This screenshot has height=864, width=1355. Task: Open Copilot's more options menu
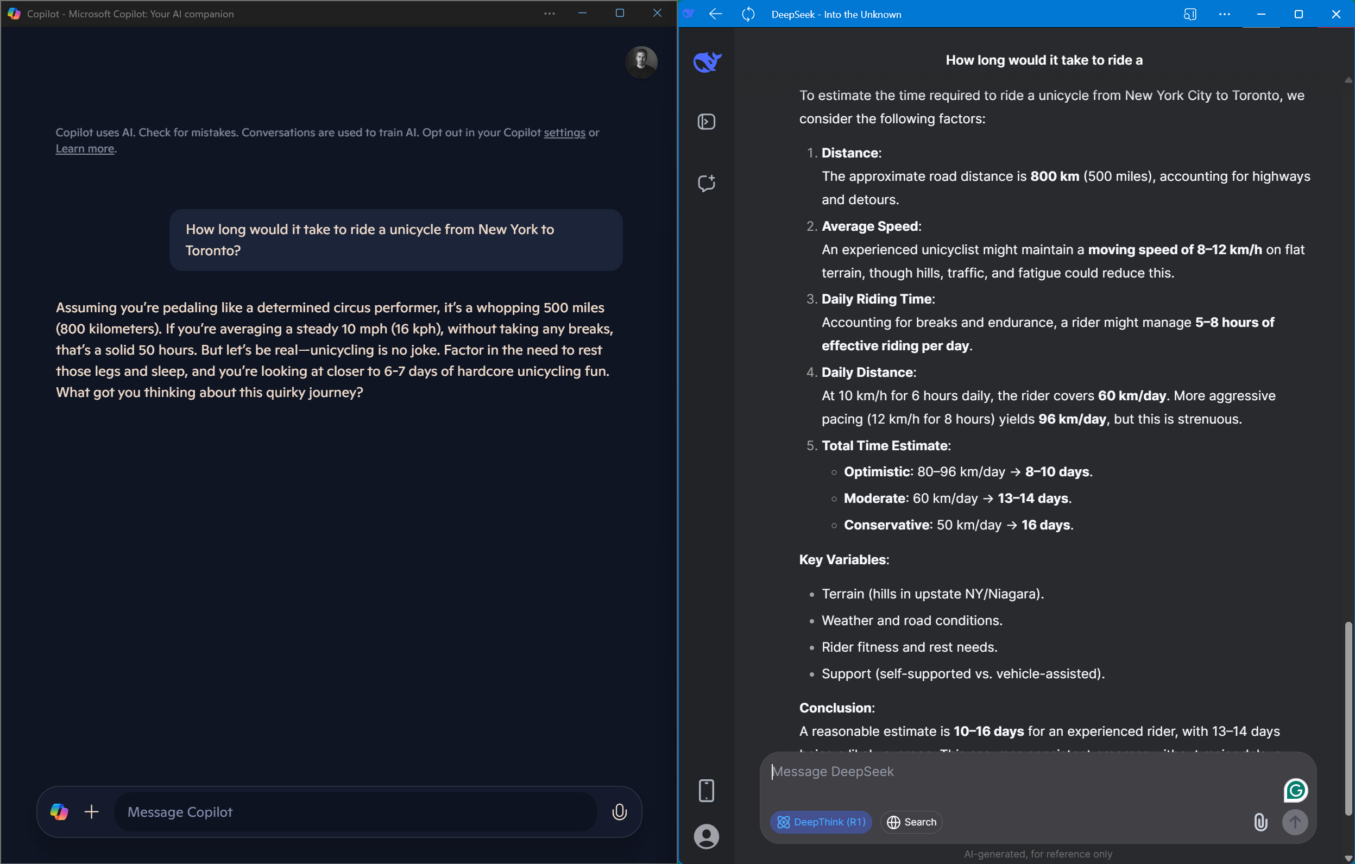pyautogui.click(x=549, y=13)
